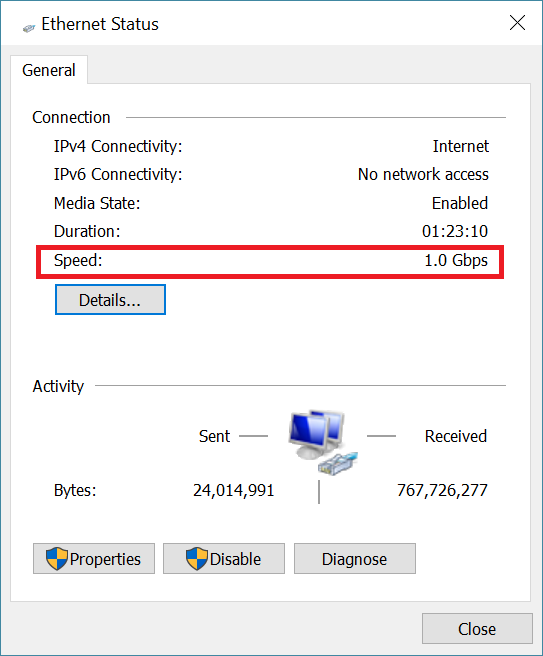This screenshot has height=656, width=543.
Task: Click the Activity section heading
Action: tap(58, 386)
